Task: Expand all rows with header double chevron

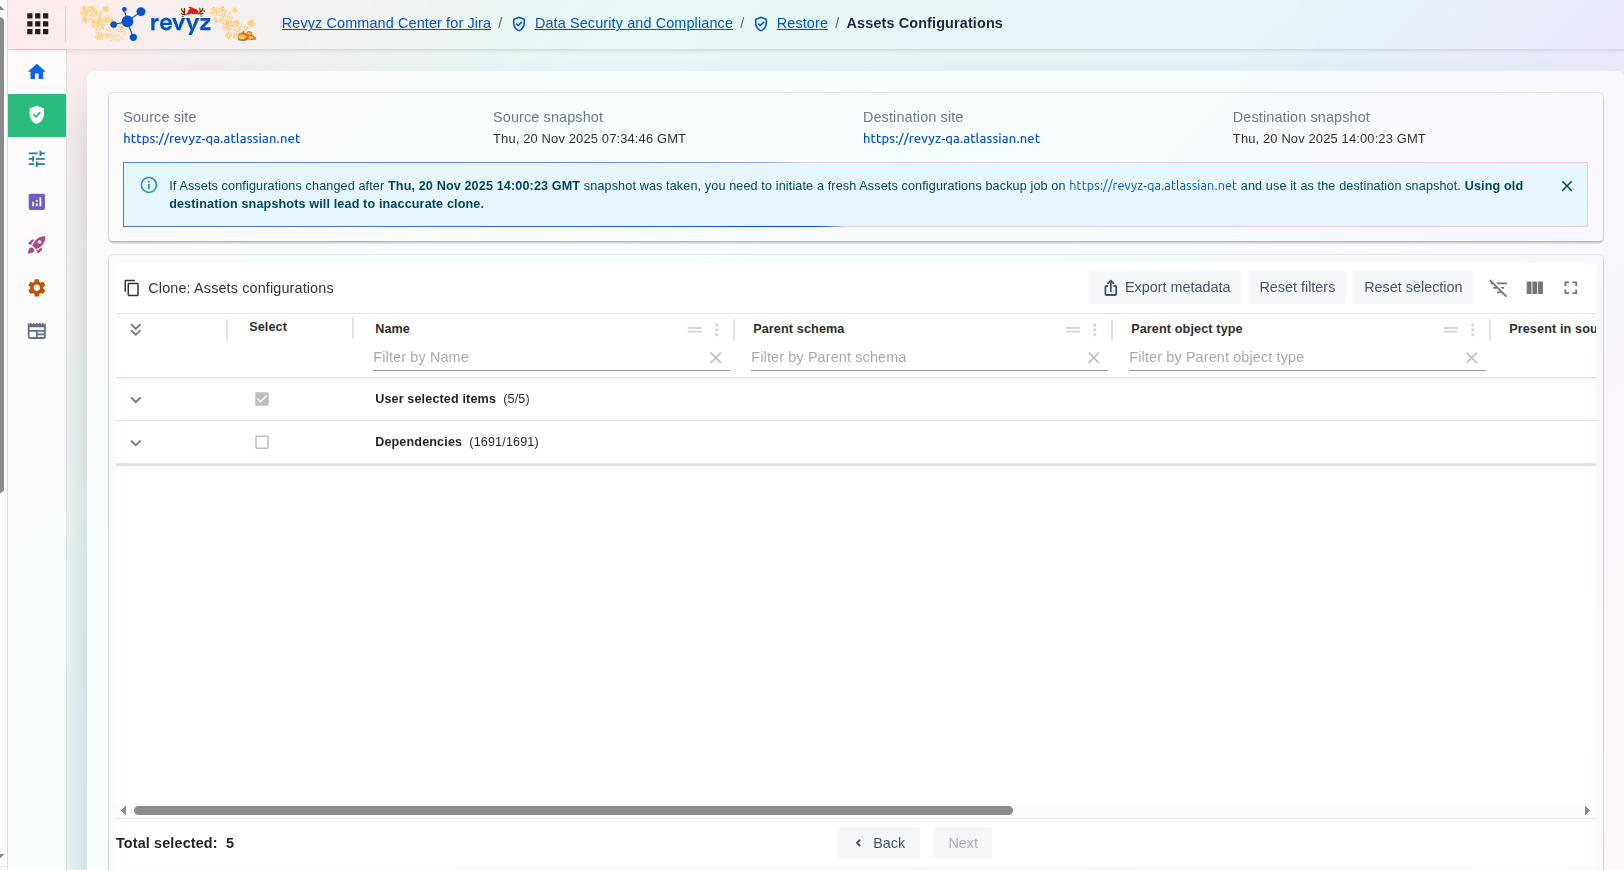Action: tap(136, 329)
